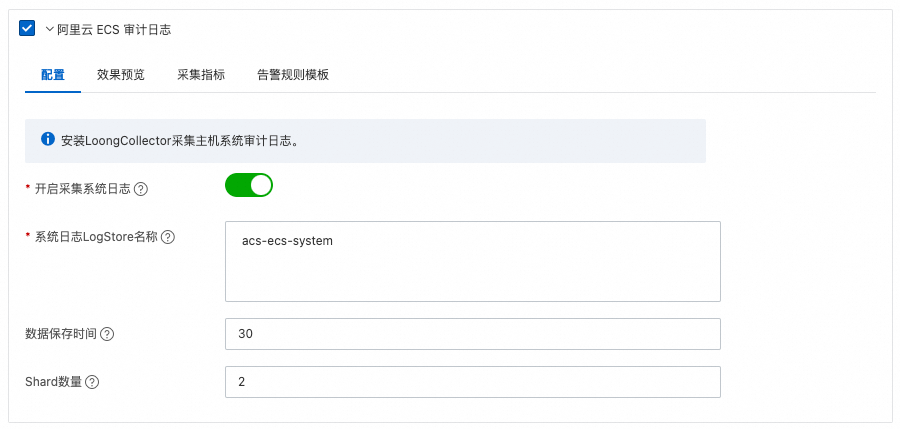Click help icon beside 系统日志LogStore名称
Image resolution: width=900 pixels, height=429 pixels.
(168, 237)
